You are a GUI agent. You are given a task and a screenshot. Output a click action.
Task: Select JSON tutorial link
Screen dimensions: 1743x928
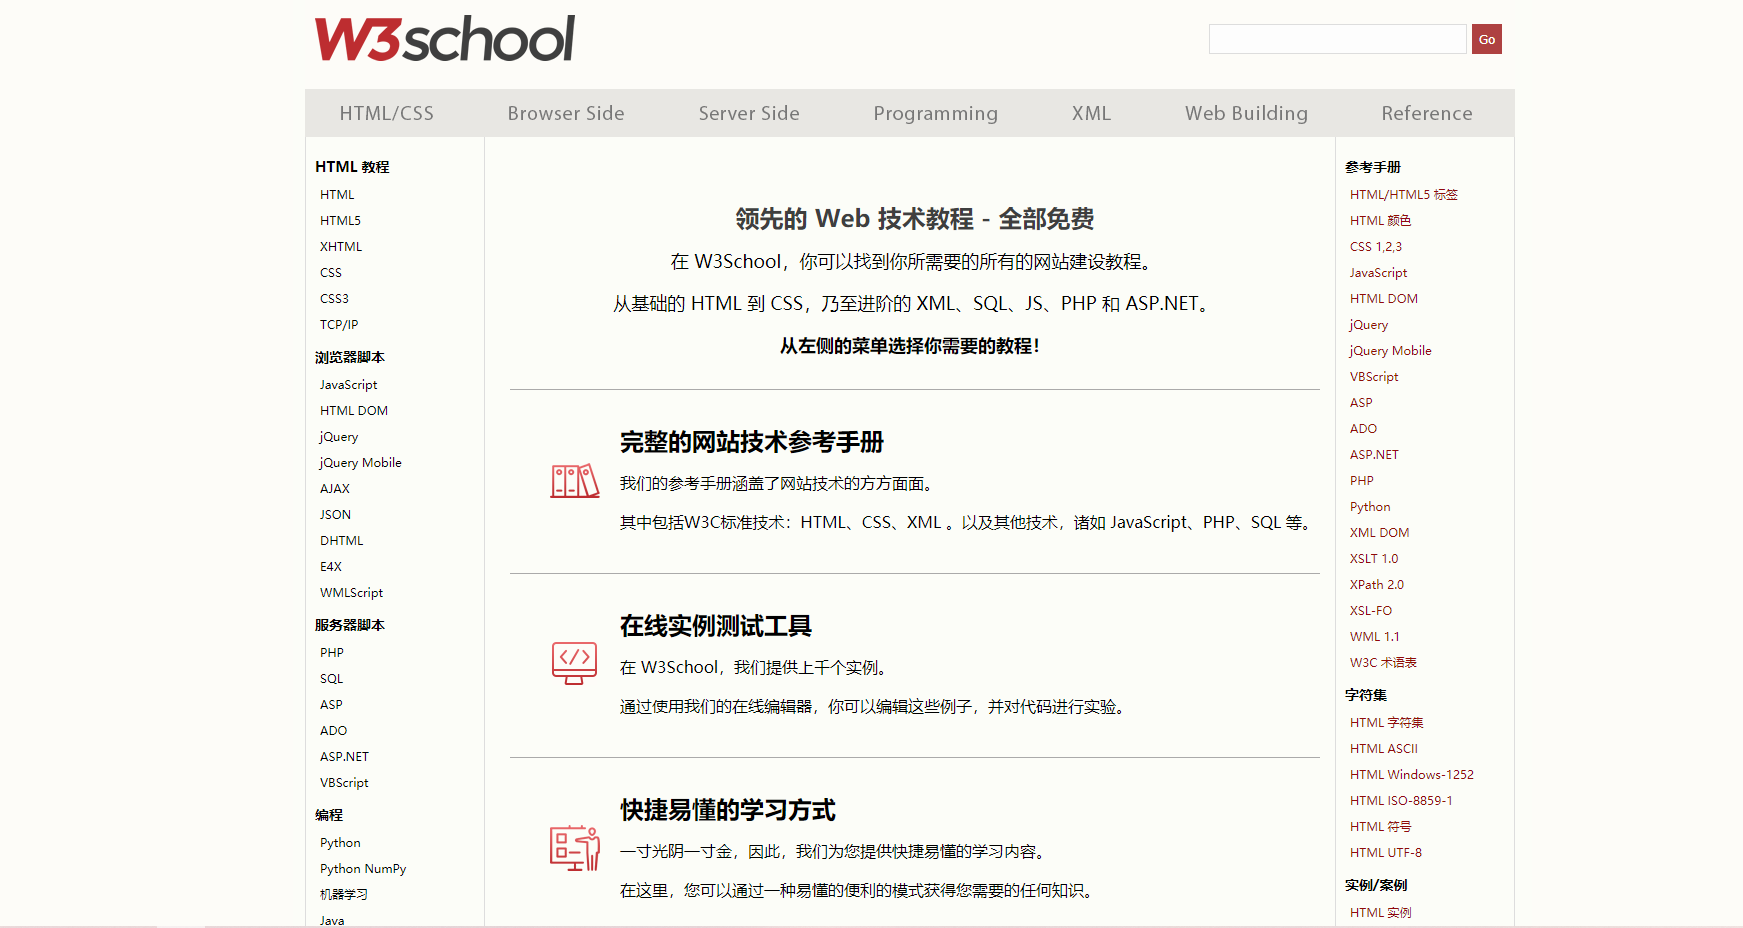coord(335,514)
